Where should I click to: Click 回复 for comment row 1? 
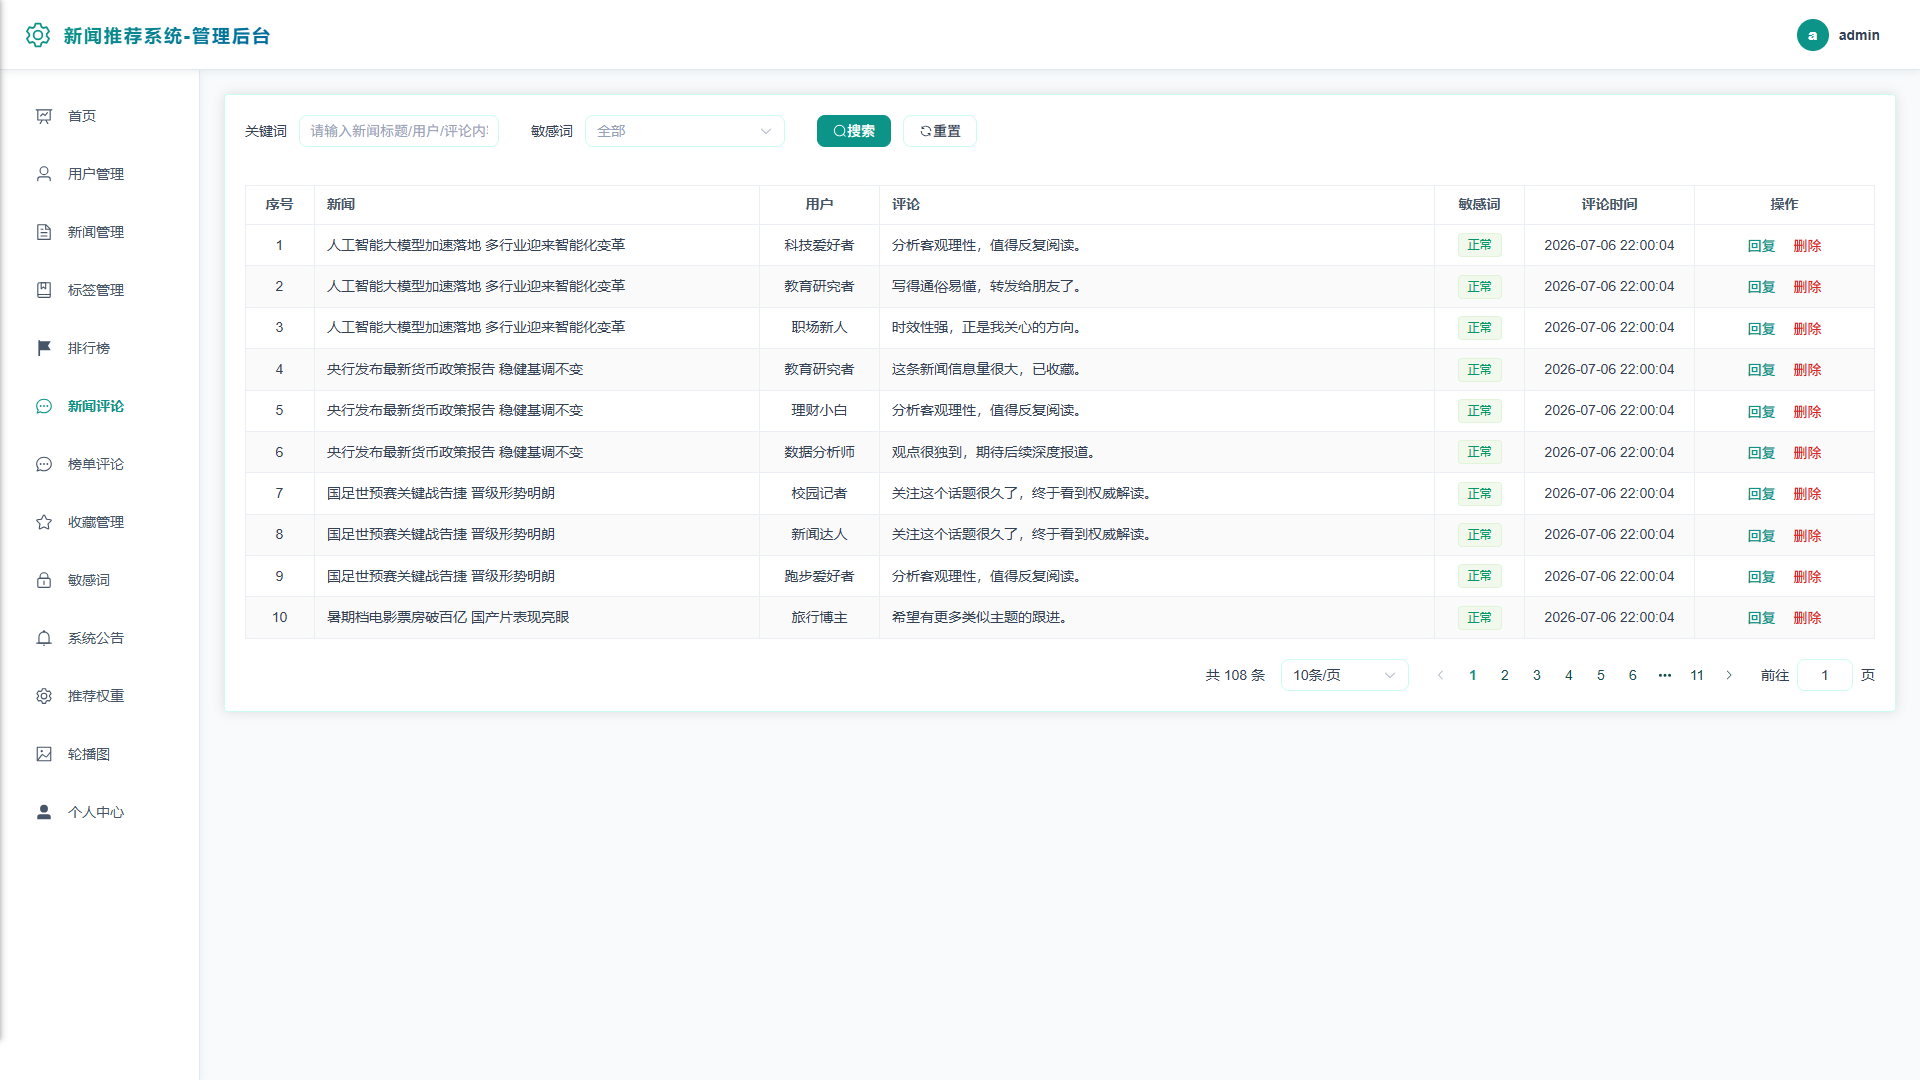click(x=1761, y=246)
